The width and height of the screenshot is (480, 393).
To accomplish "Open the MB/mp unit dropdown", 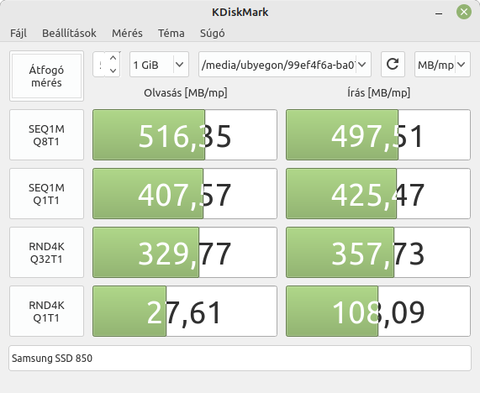I will pyautogui.click(x=442, y=64).
